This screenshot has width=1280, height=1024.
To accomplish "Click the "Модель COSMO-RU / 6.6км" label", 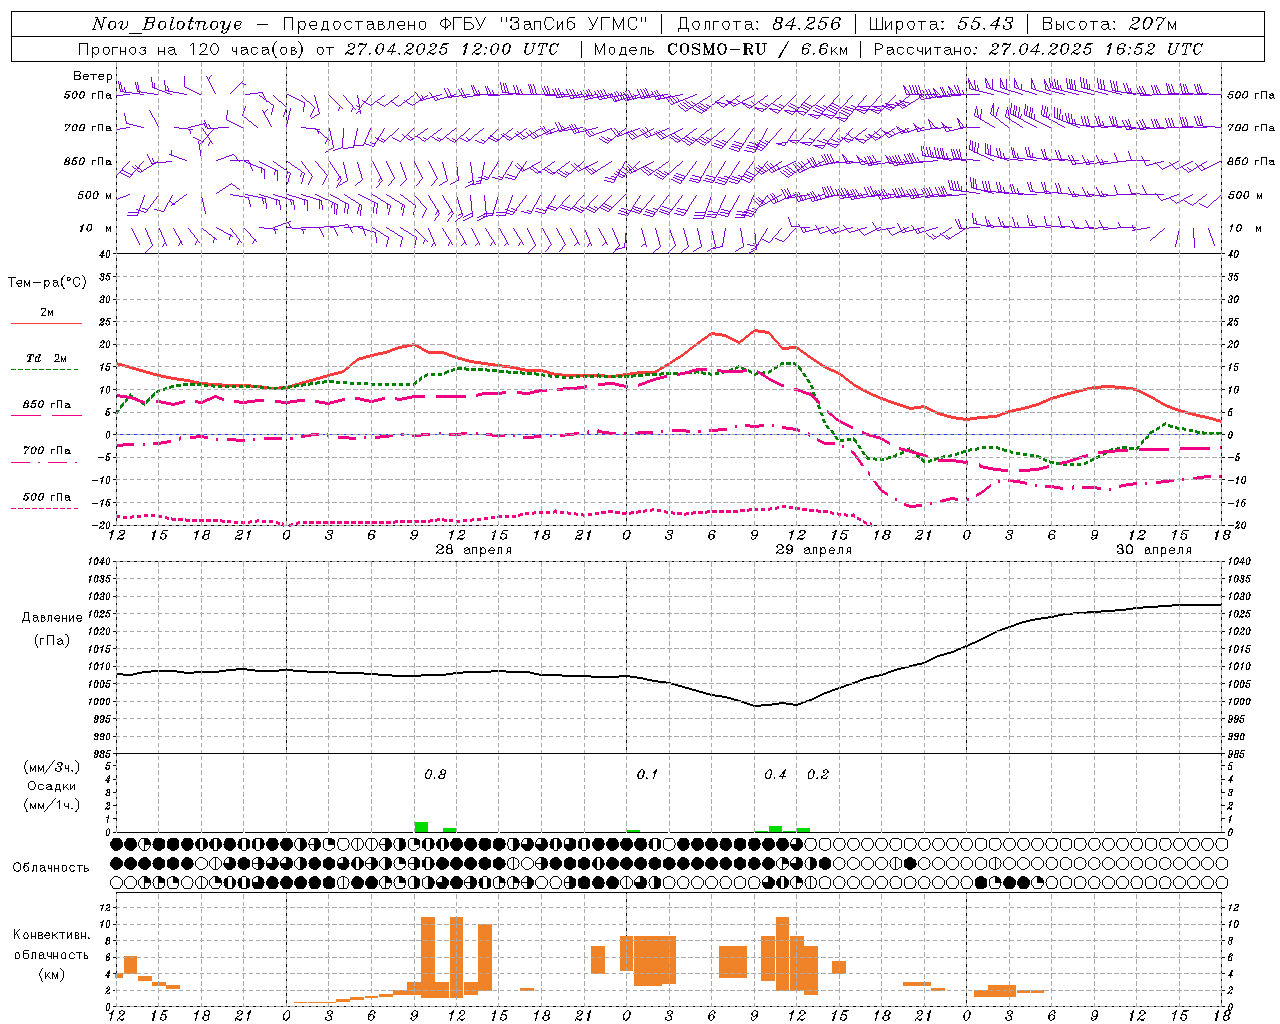I will [x=720, y=49].
